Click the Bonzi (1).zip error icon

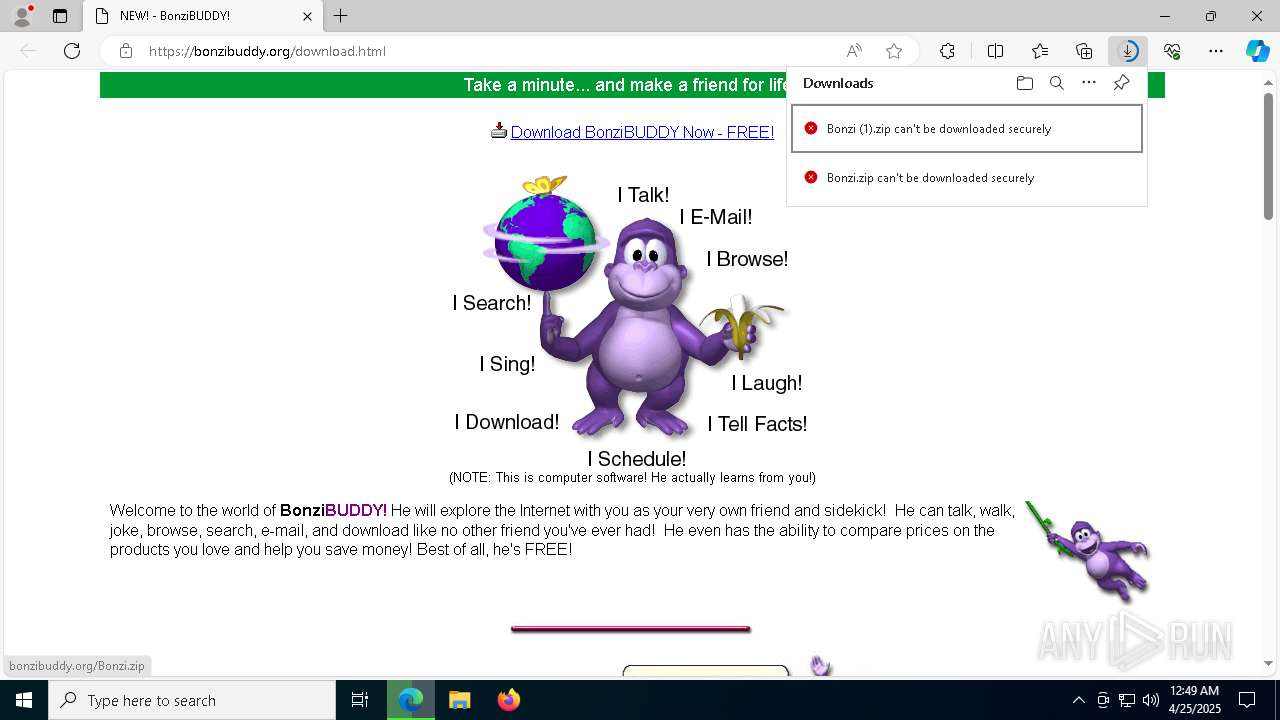[811, 128]
